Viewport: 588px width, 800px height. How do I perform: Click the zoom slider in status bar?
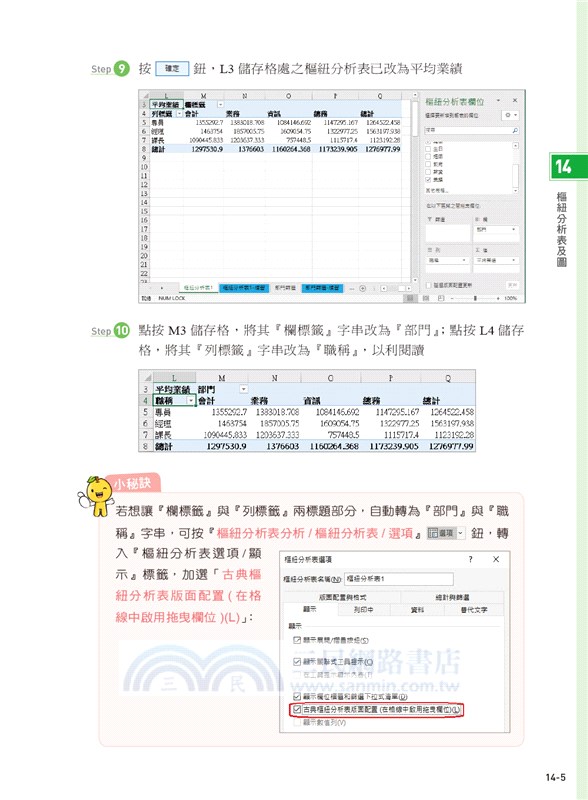coord(475,298)
